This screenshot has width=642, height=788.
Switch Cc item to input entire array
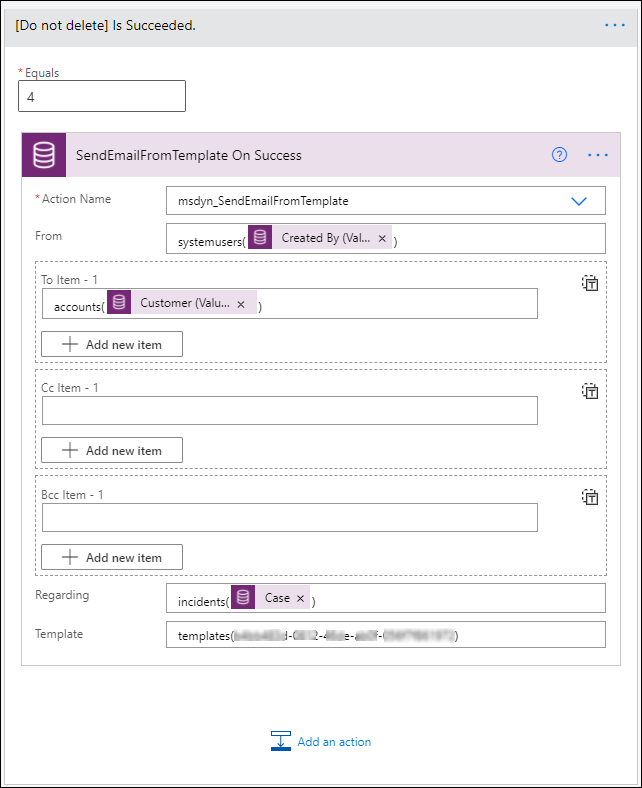[590, 391]
